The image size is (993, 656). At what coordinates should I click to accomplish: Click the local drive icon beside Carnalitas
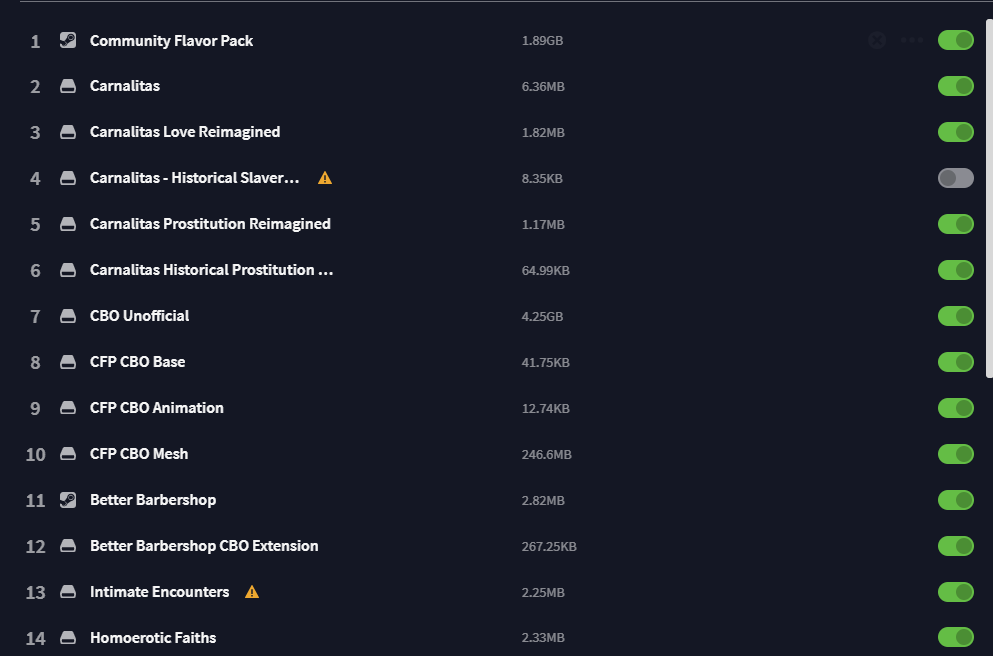[68, 86]
